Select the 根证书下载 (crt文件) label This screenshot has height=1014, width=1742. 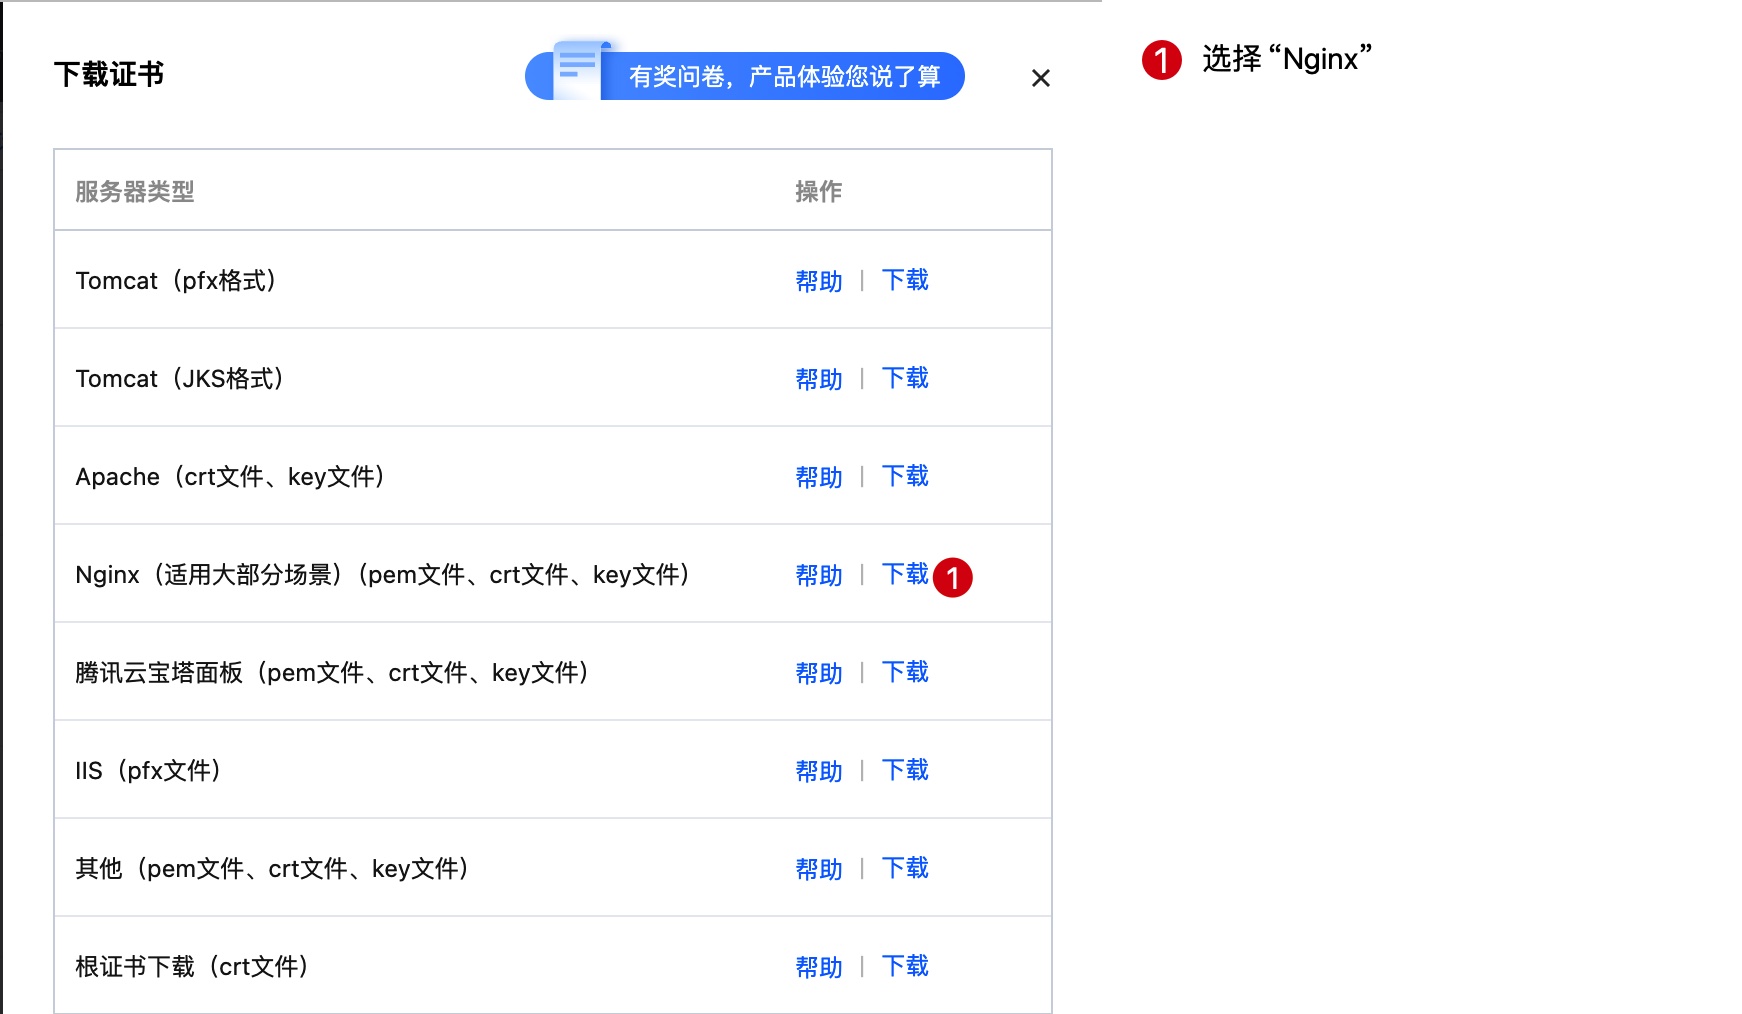click(x=192, y=967)
